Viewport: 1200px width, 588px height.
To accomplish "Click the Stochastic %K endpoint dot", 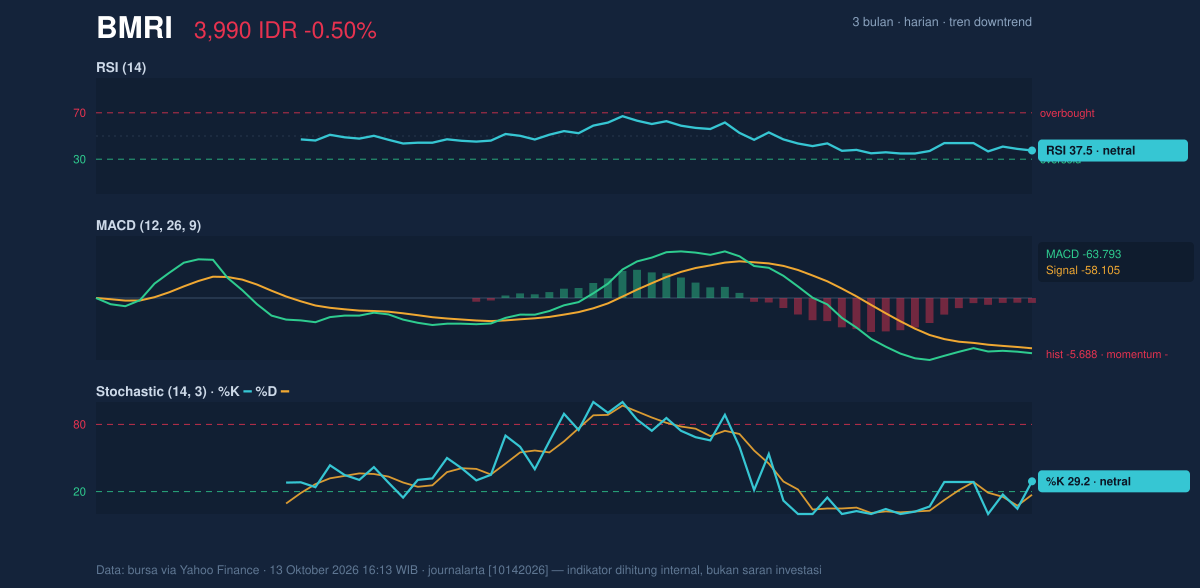I will point(1032,482).
